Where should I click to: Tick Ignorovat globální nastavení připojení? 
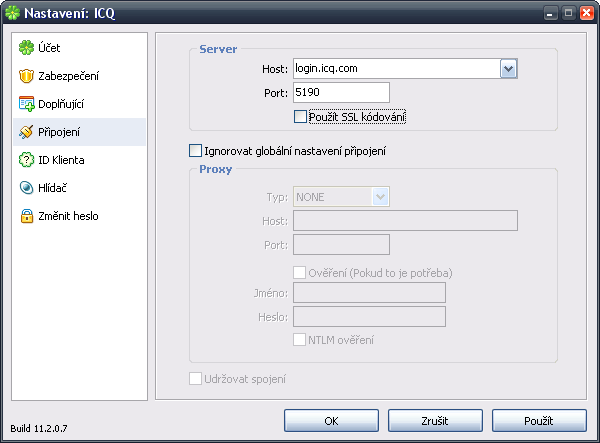(196, 151)
